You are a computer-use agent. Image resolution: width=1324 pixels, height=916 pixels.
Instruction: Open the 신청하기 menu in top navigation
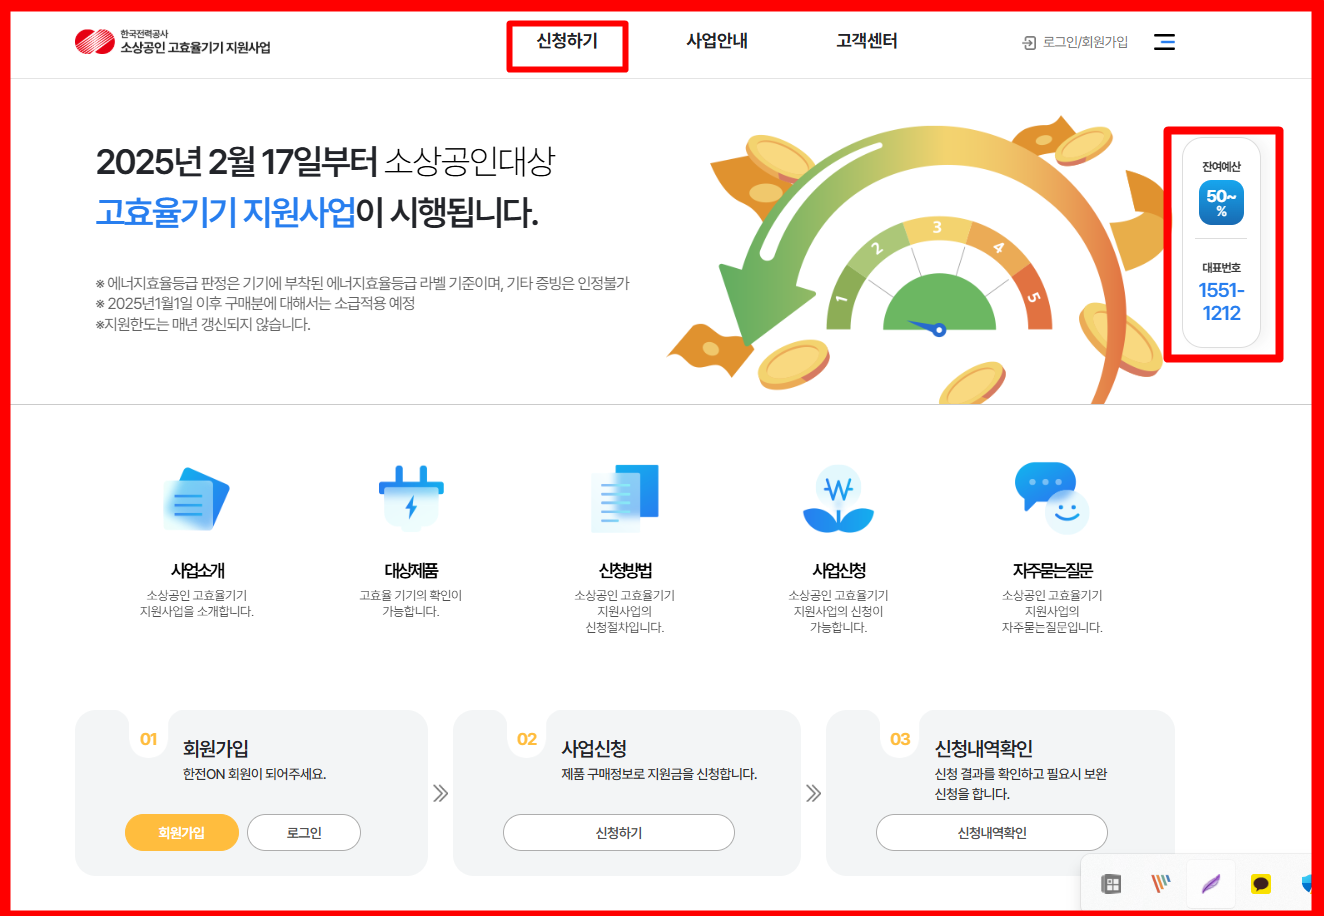click(567, 41)
